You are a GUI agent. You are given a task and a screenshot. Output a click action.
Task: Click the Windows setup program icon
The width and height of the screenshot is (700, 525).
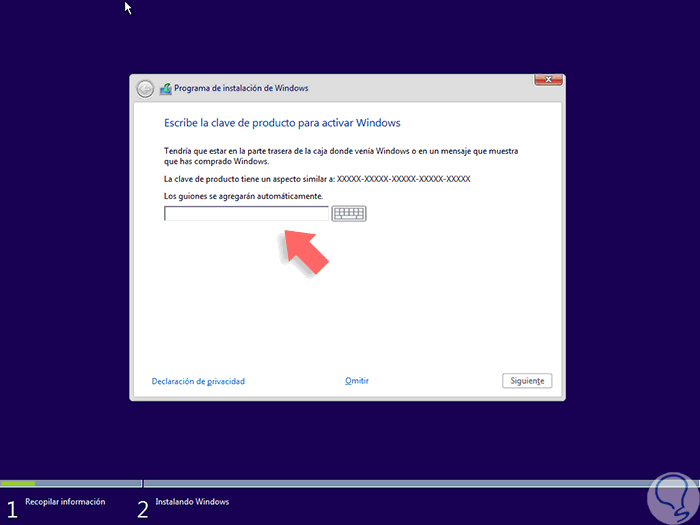click(166, 88)
